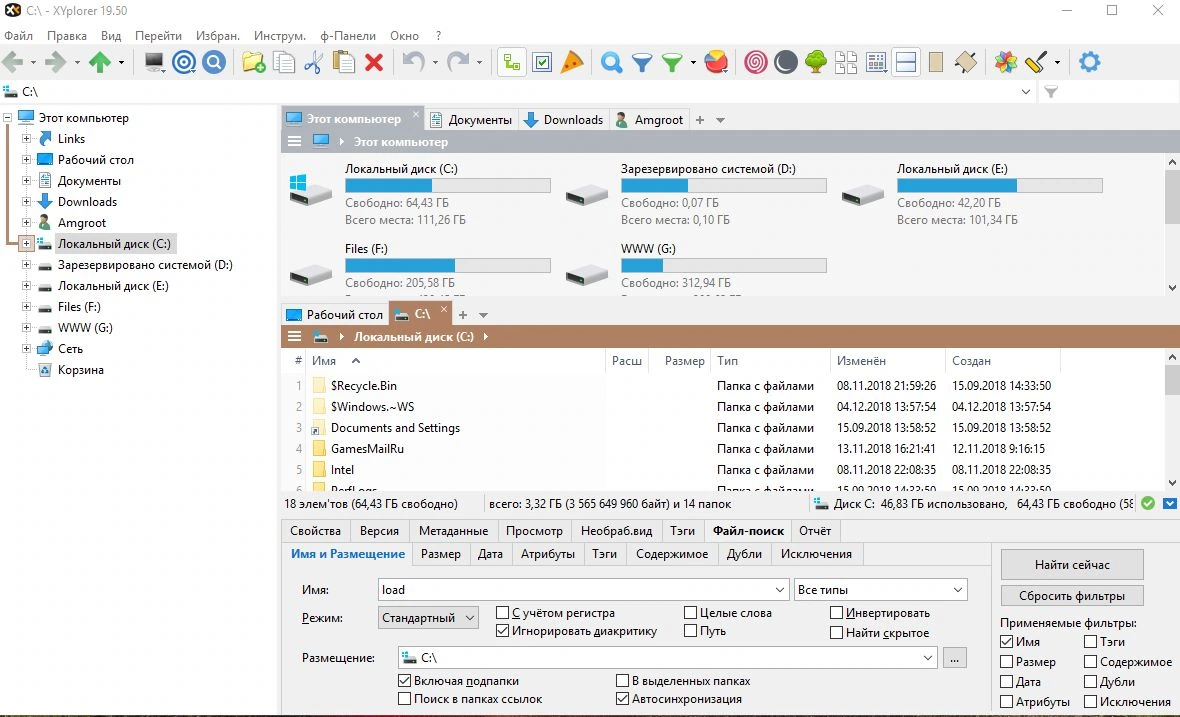Toggle the checkbox selection mode icon
This screenshot has height=717, width=1180.
click(x=542, y=62)
